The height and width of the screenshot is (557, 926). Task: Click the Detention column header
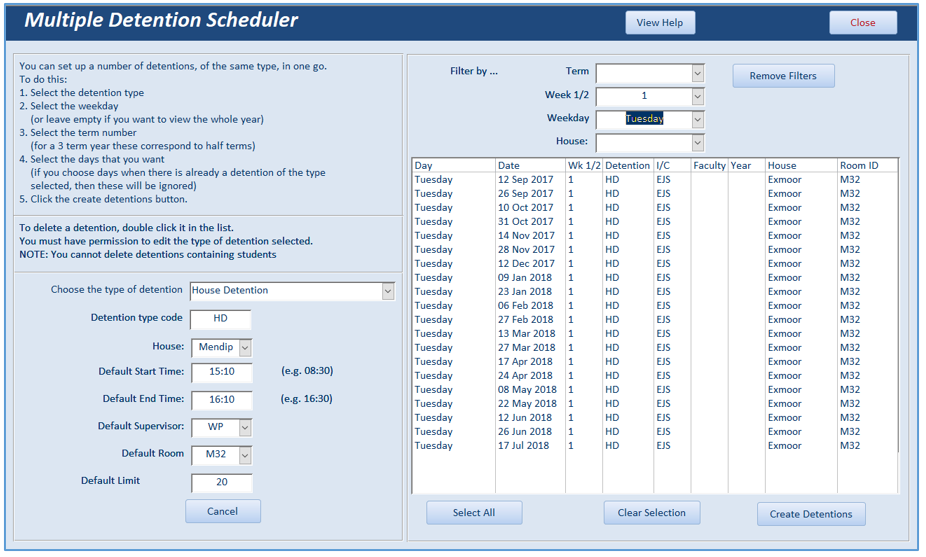(x=628, y=166)
